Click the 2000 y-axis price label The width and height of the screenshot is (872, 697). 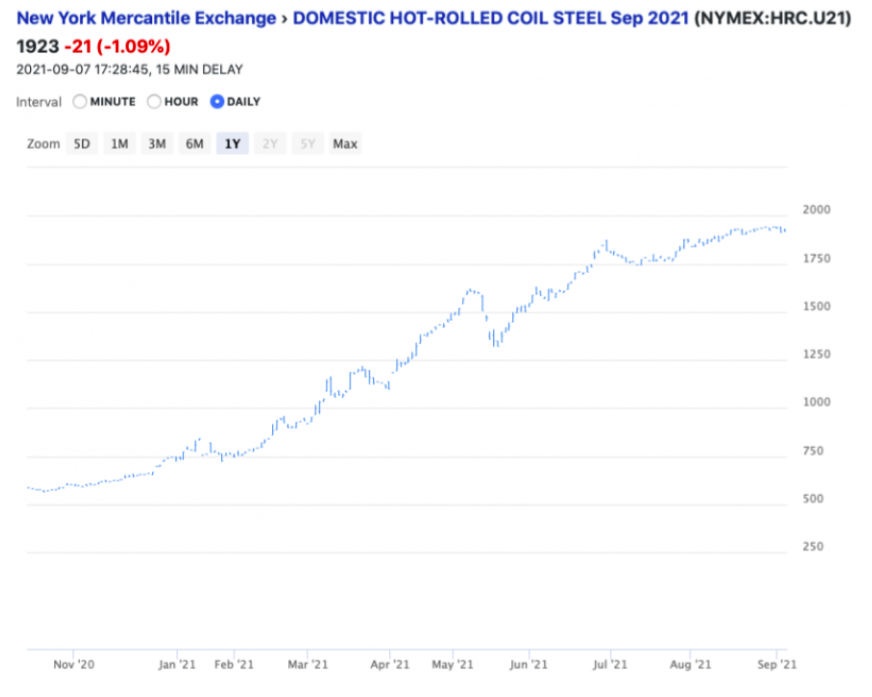click(816, 211)
